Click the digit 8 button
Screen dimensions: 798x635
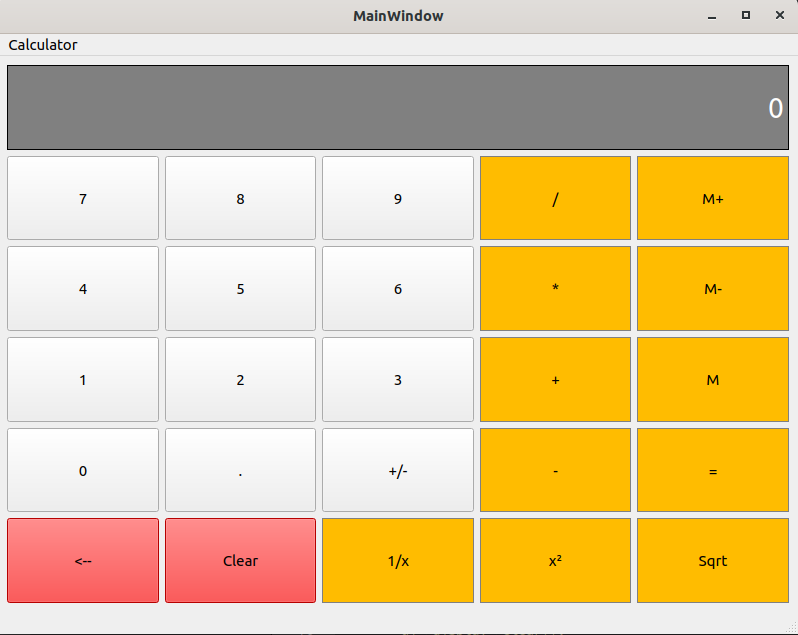point(240,198)
